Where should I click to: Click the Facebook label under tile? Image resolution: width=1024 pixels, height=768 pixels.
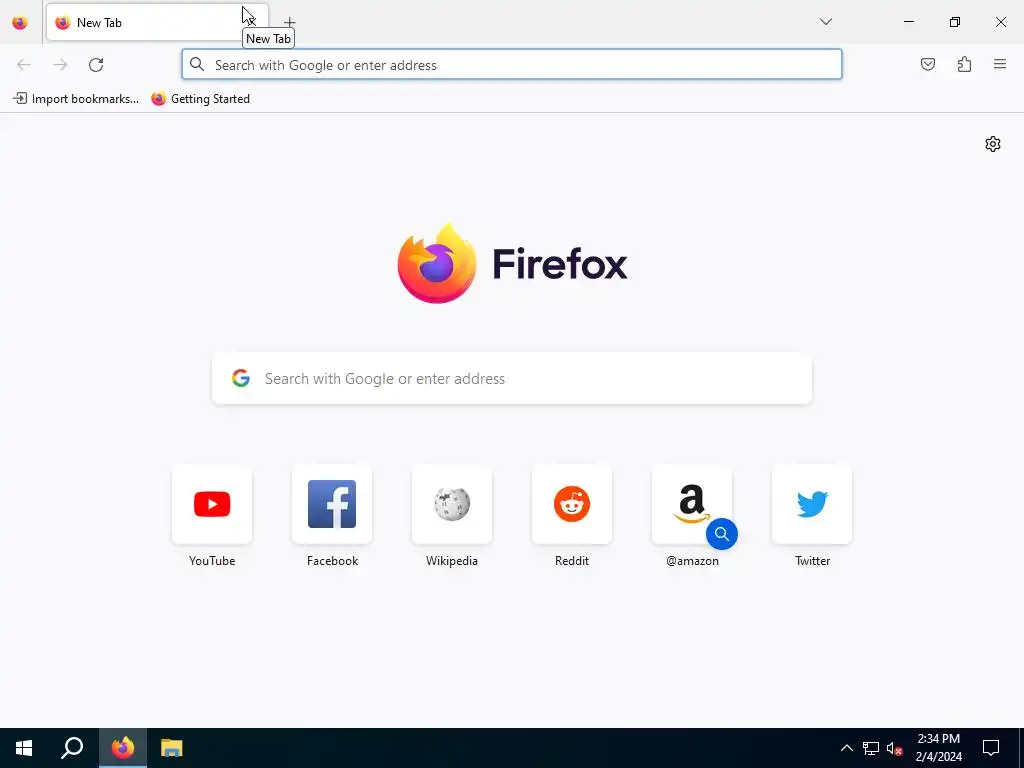pyautogui.click(x=332, y=560)
